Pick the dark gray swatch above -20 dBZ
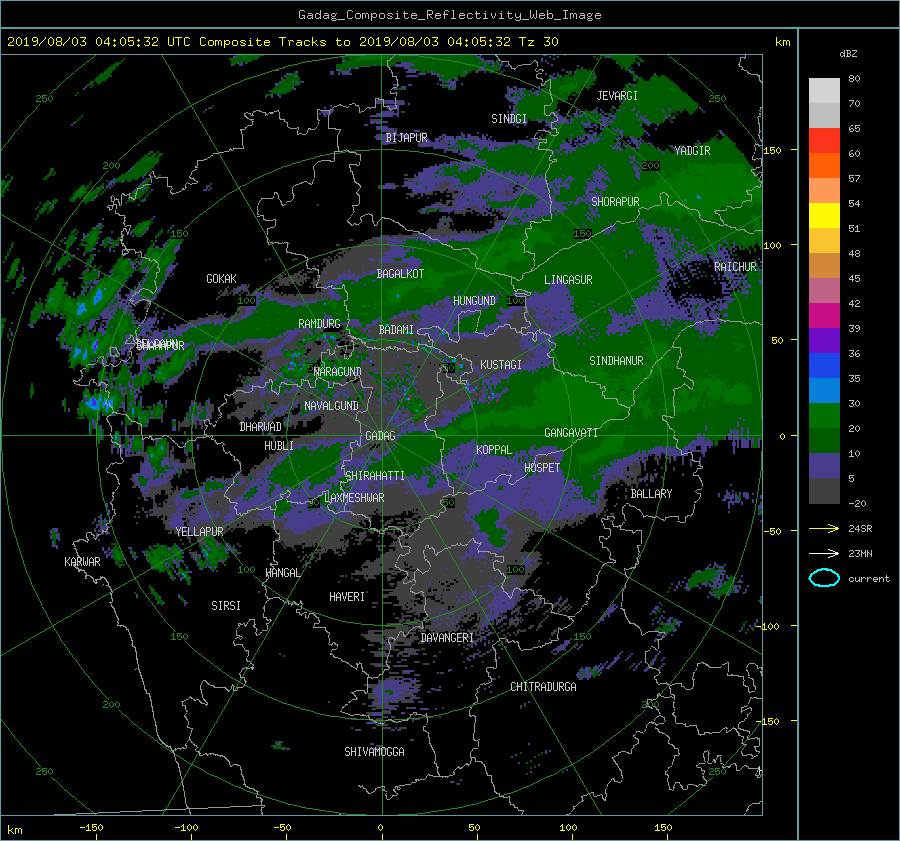 click(x=824, y=491)
